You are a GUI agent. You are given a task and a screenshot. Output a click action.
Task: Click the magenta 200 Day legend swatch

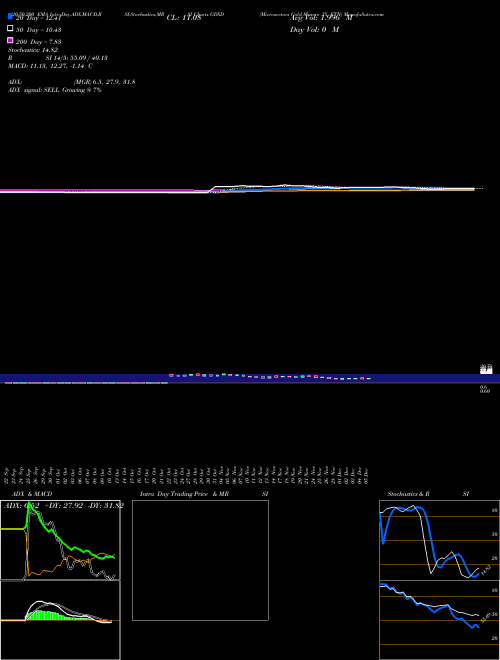coord(11,40)
